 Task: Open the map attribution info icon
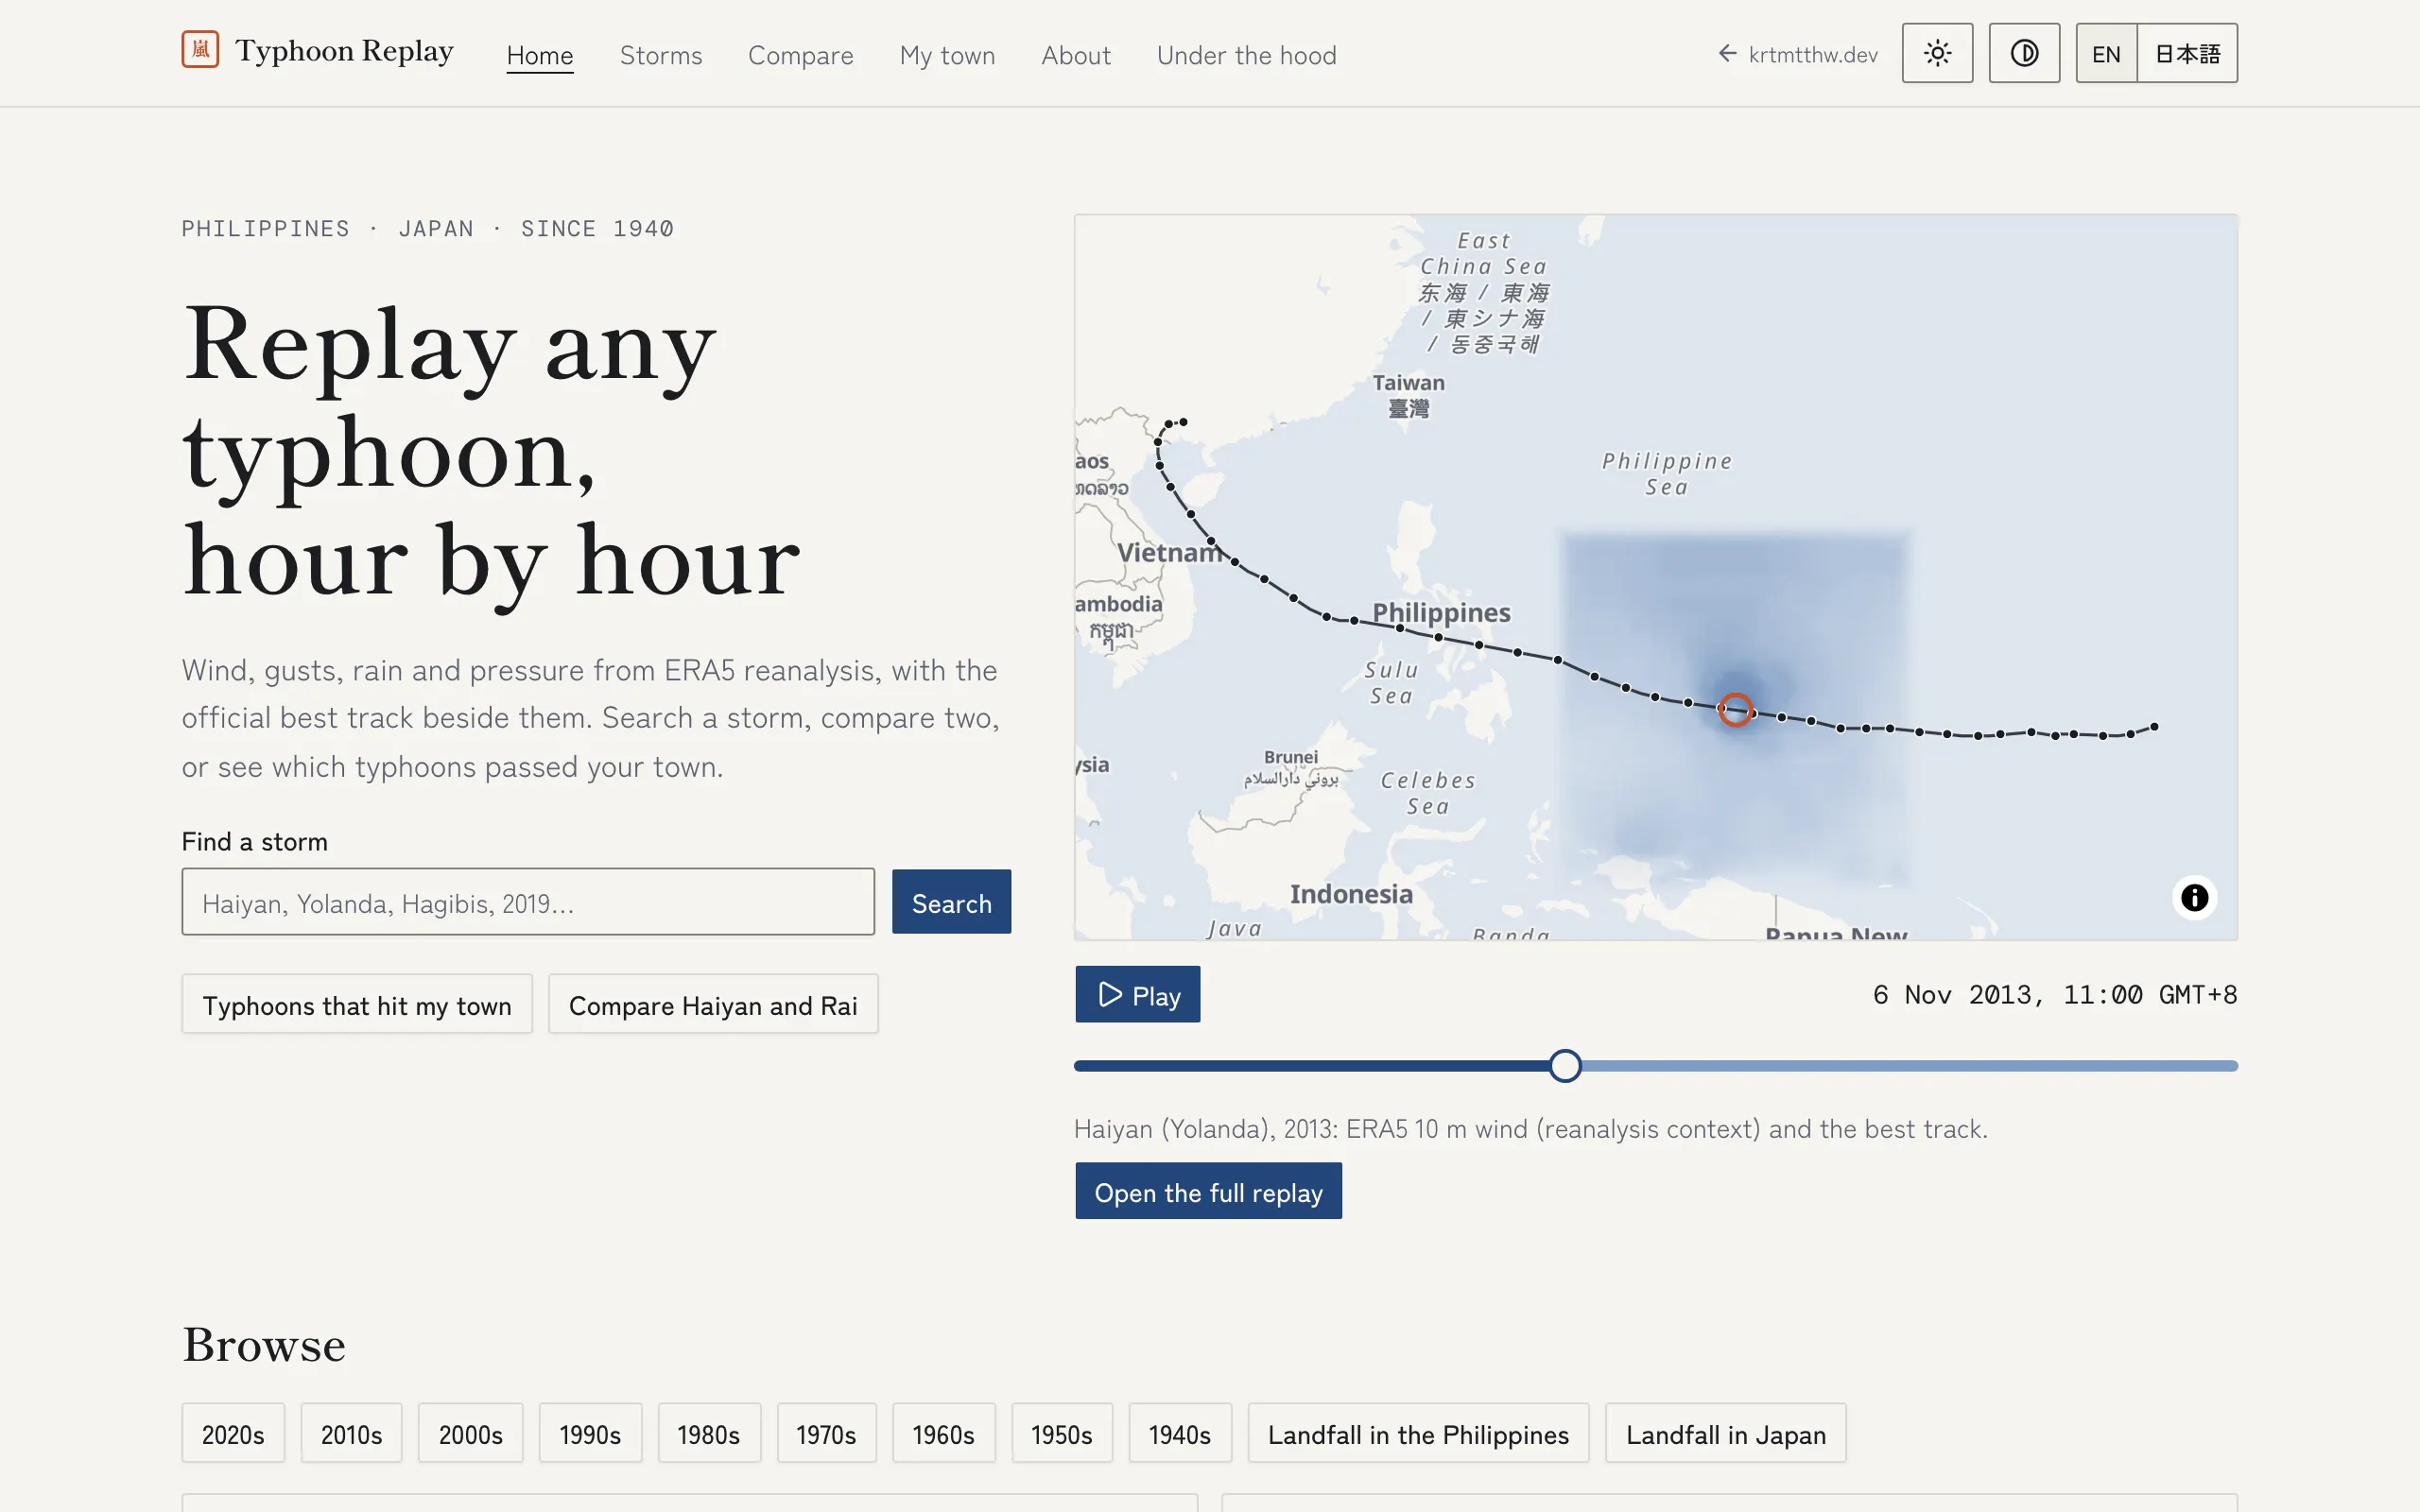[2194, 897]
